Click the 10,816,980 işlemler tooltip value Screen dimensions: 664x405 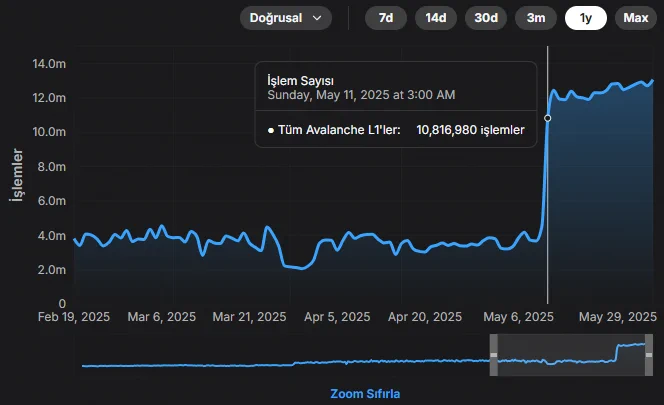click(470, 130)
